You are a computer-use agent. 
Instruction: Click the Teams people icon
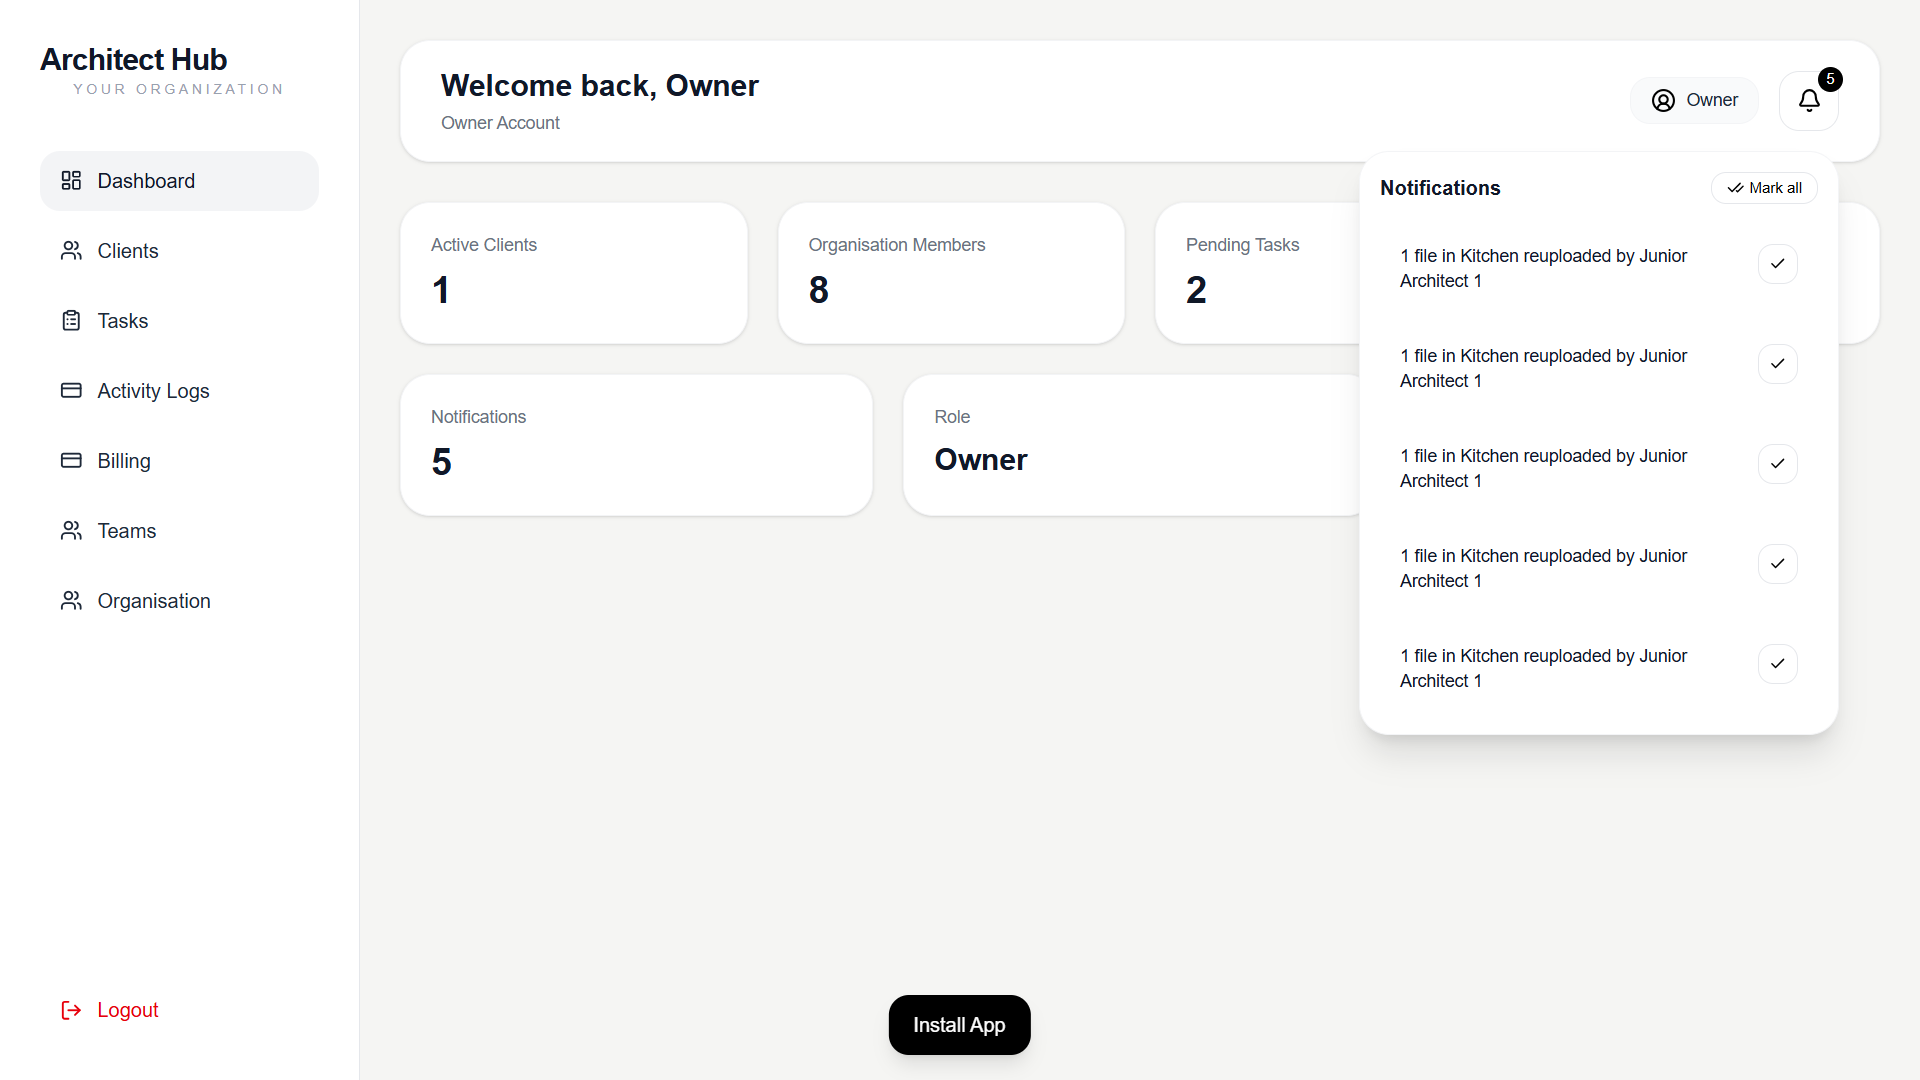(x=71, y=531)
